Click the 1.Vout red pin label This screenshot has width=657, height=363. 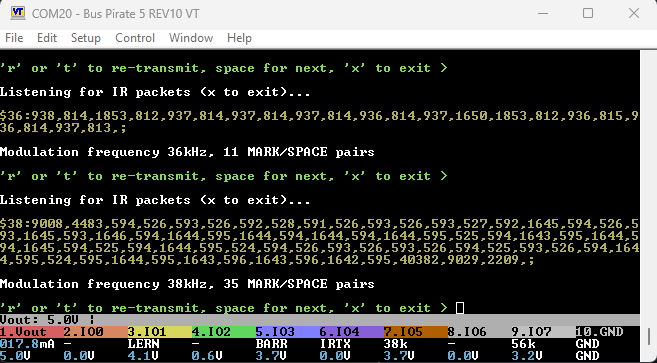32,332
